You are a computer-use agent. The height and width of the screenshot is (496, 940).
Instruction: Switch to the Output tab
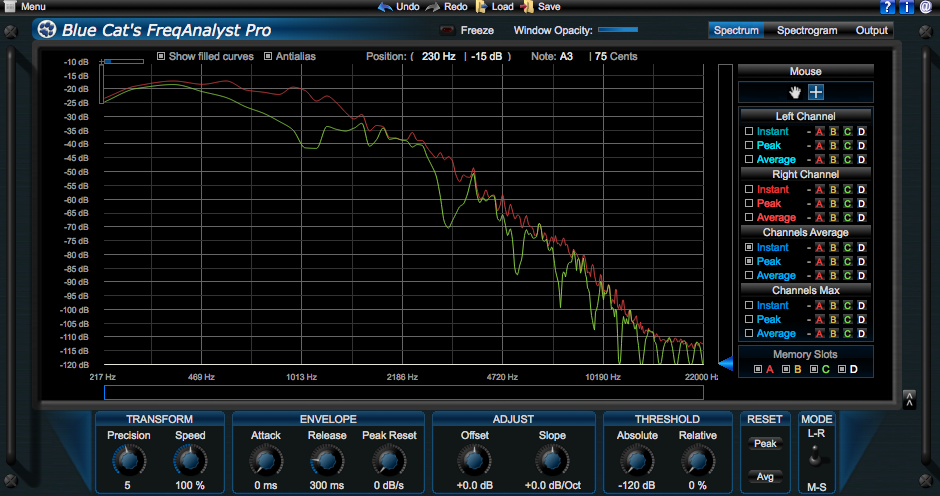(x=871, y=30)
